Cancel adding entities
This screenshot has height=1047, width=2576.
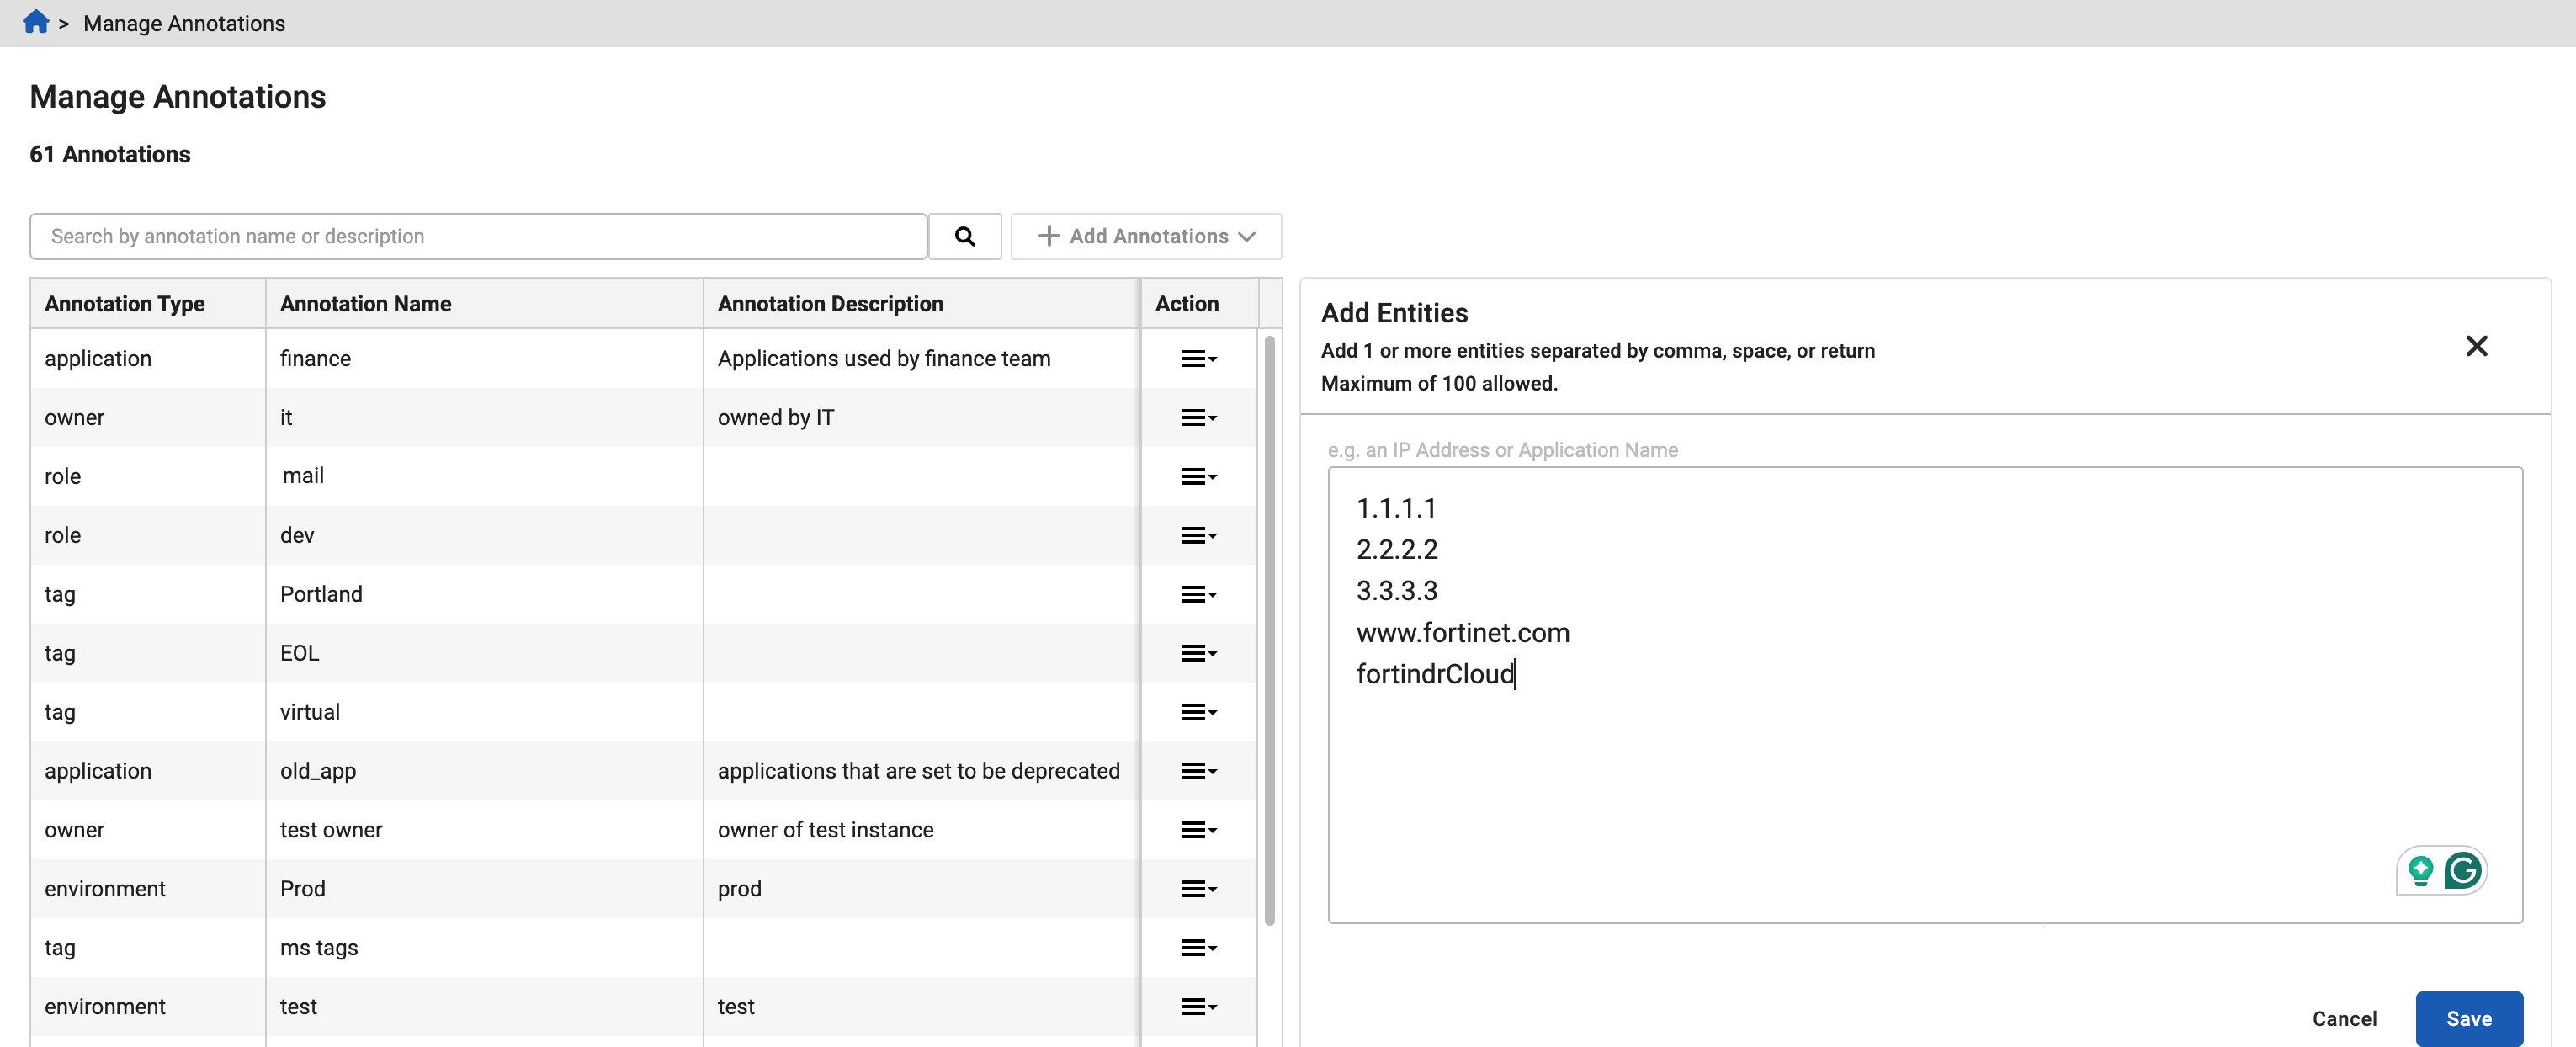click(x=2344, y=1018)
